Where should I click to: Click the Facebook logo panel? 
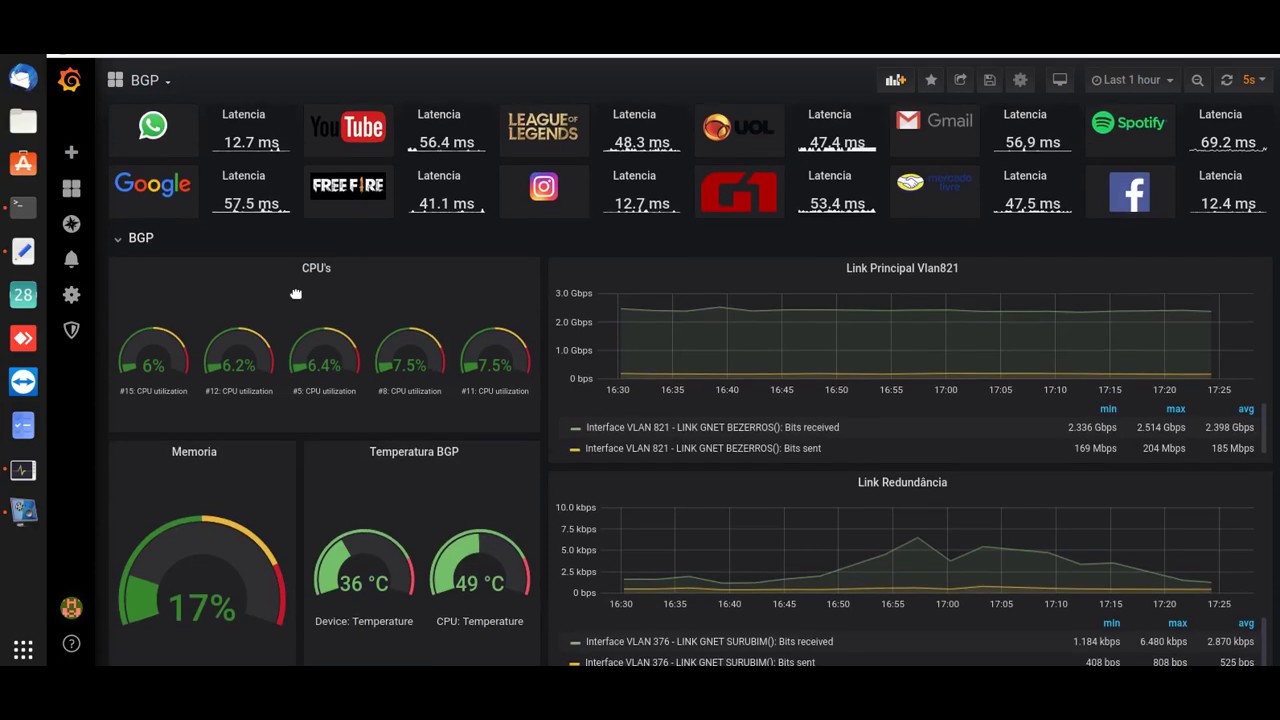point(1129,191)
